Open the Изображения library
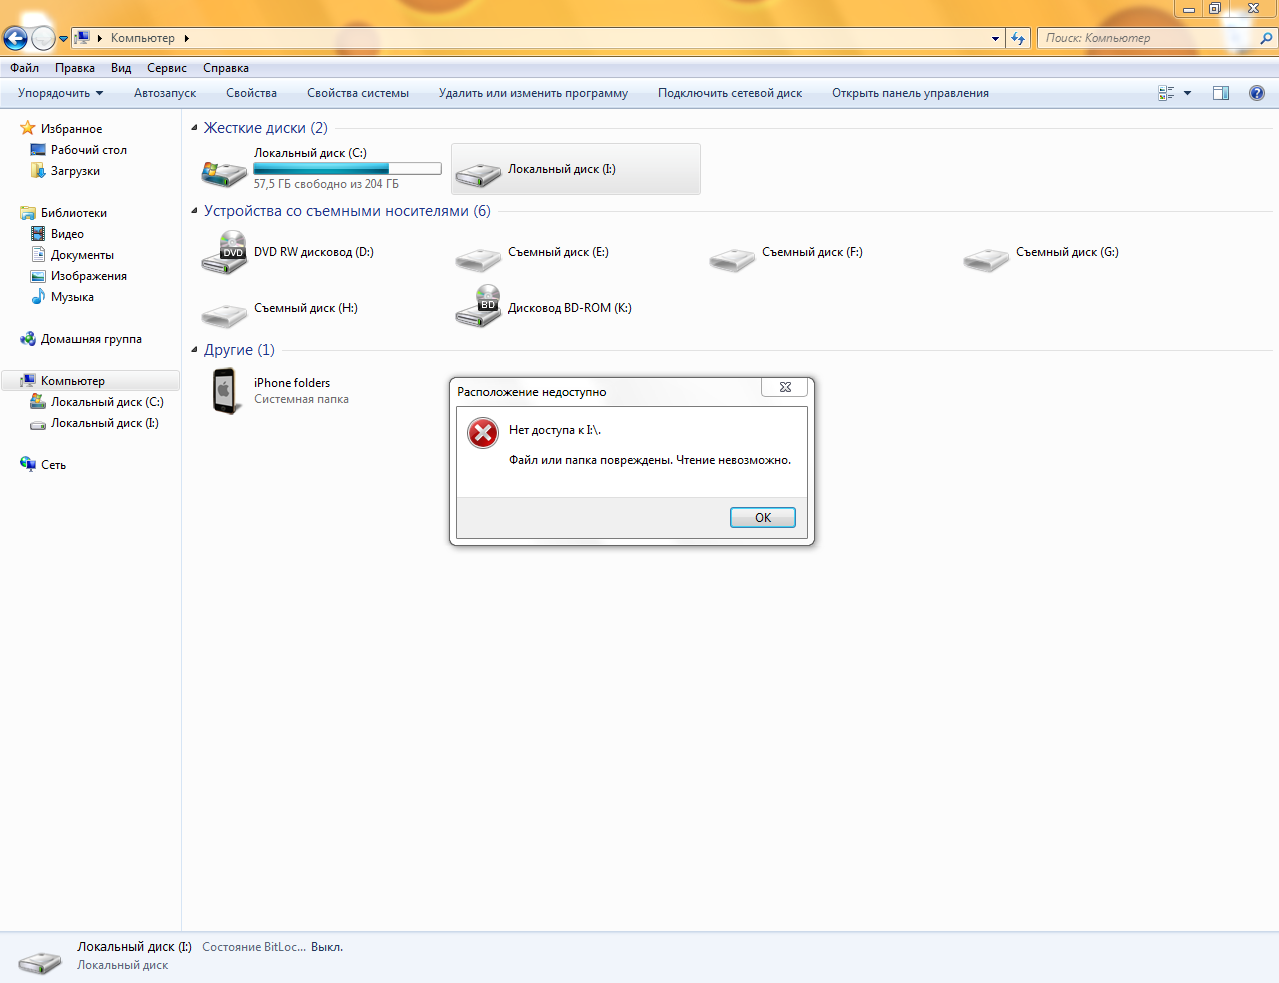Viewport: 1279px width, 983px height. pyautogui.click(x=88, y=276)
